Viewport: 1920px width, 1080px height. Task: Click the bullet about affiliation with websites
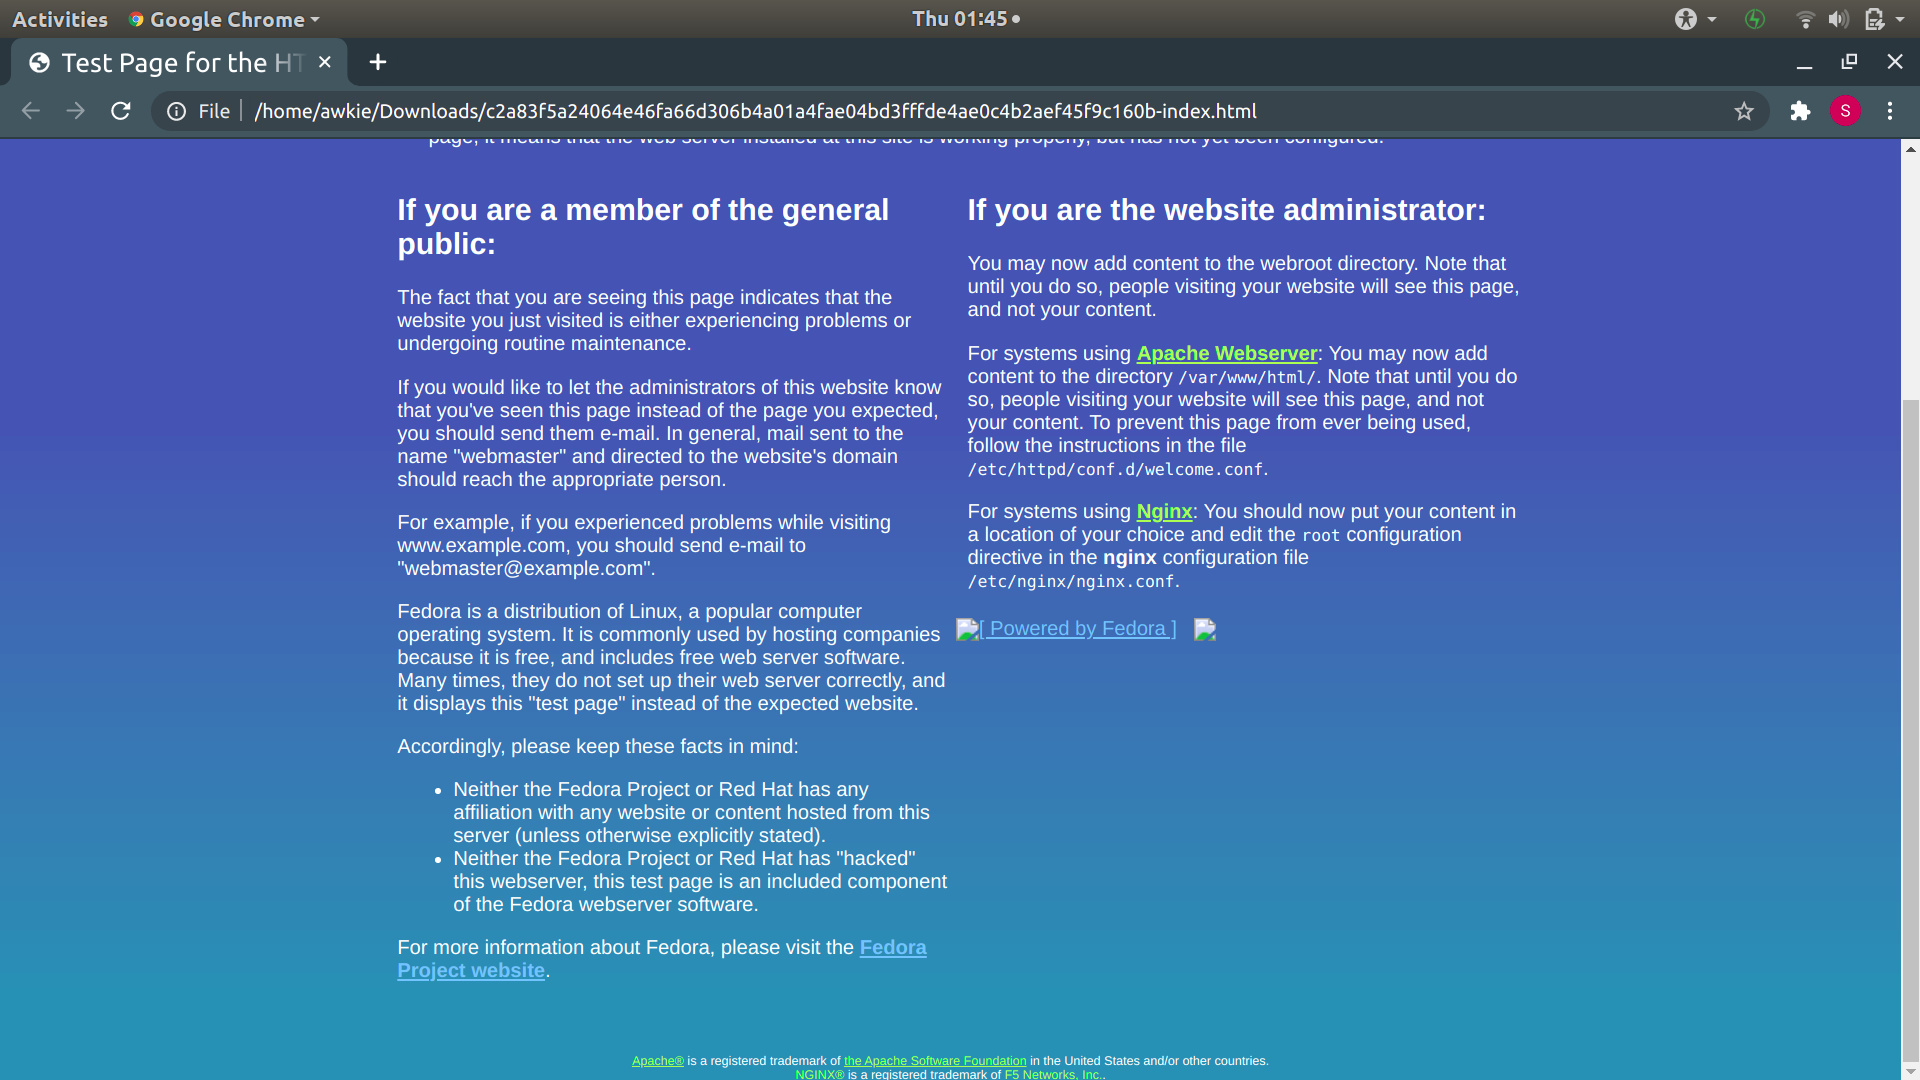pyautogui.click(x=692, y=812)
